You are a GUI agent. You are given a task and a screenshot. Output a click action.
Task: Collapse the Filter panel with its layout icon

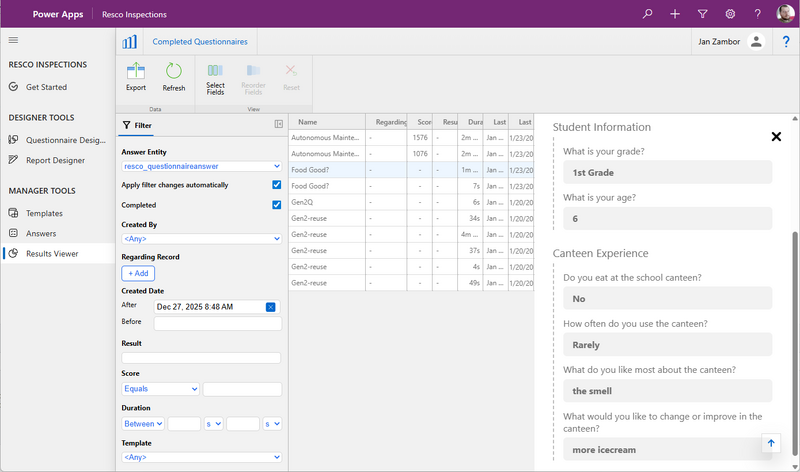279,125
